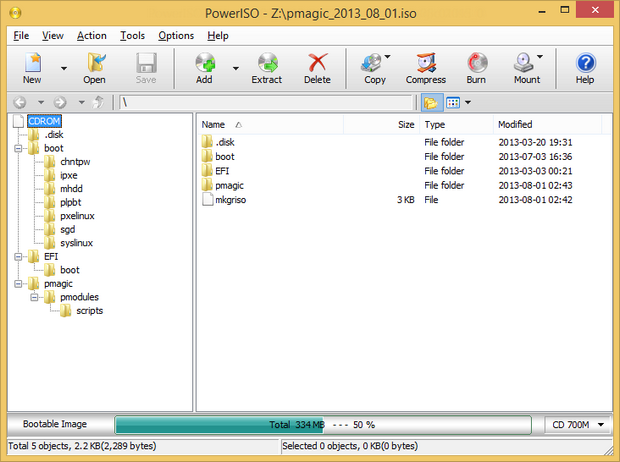
Task: Click the red Delete icon
Action: [x=318, y=63]
